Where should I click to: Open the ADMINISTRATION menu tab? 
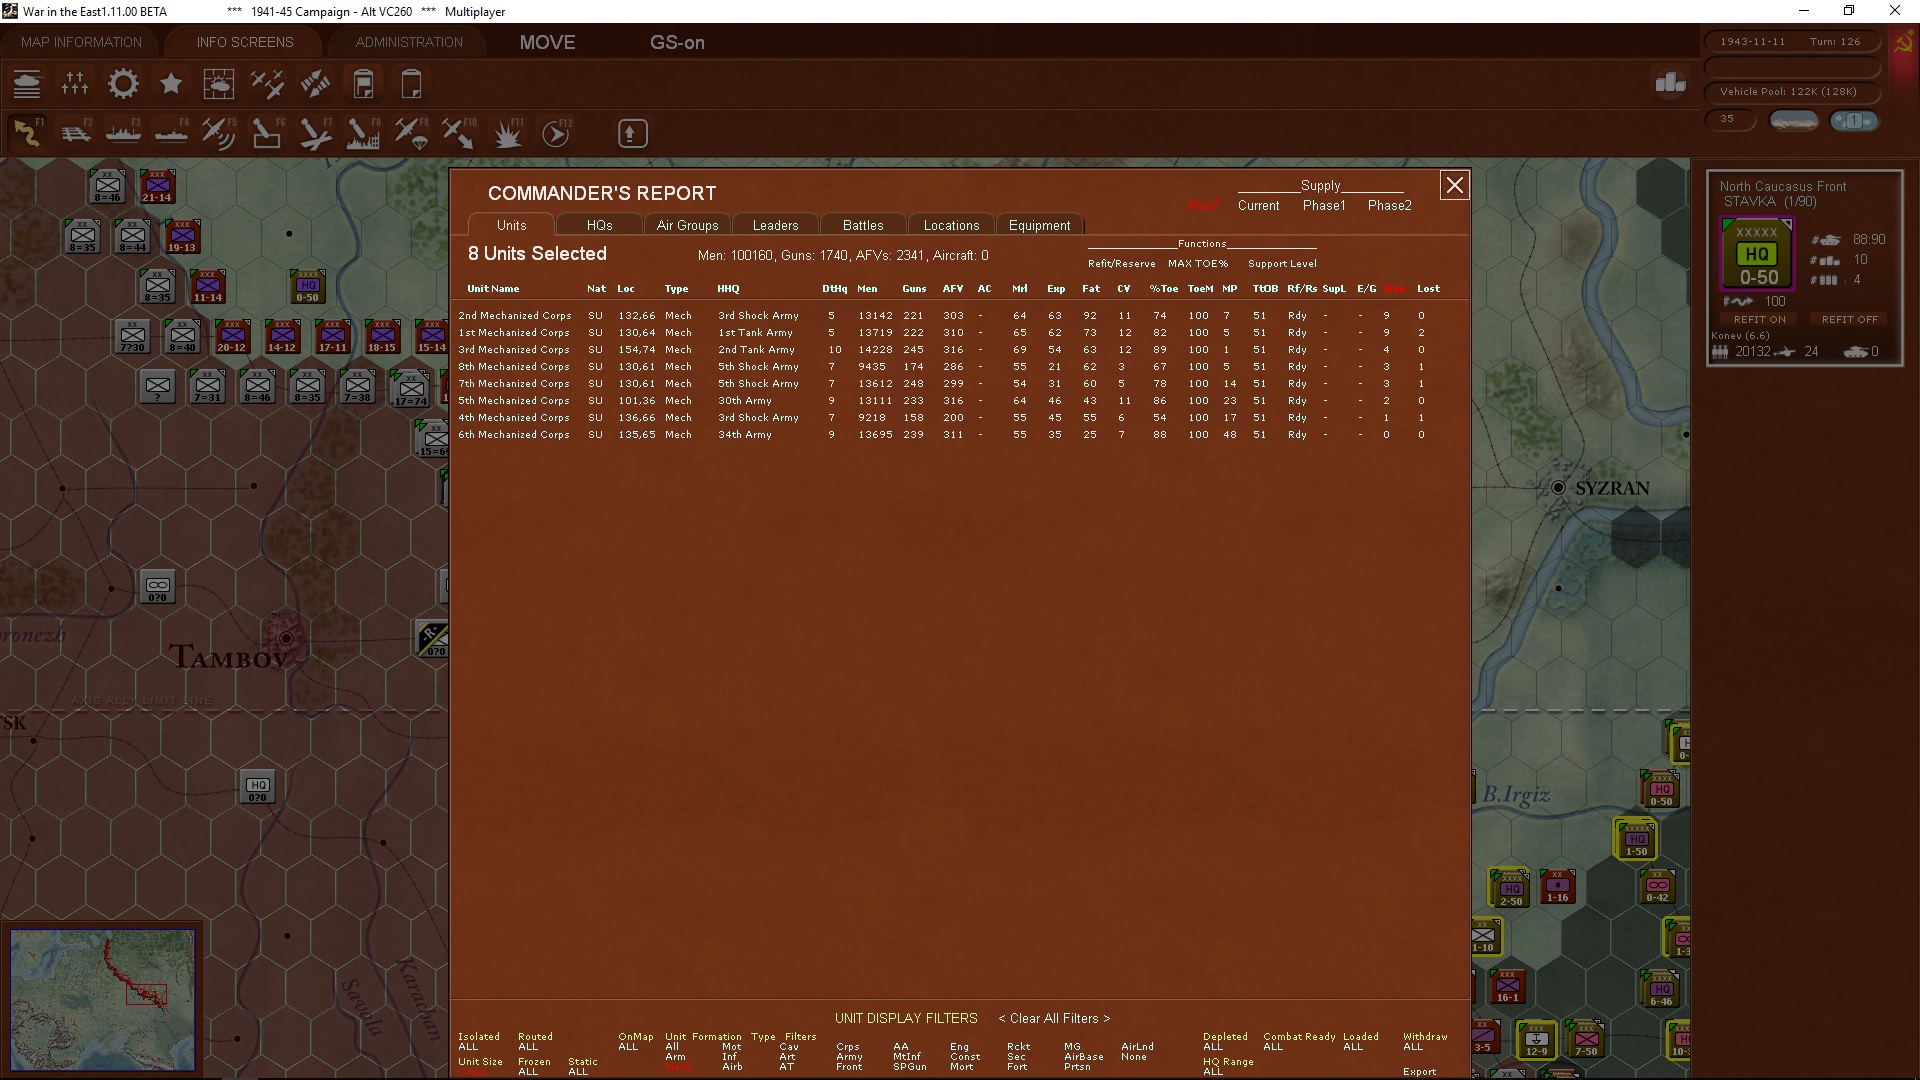point(409,42)
